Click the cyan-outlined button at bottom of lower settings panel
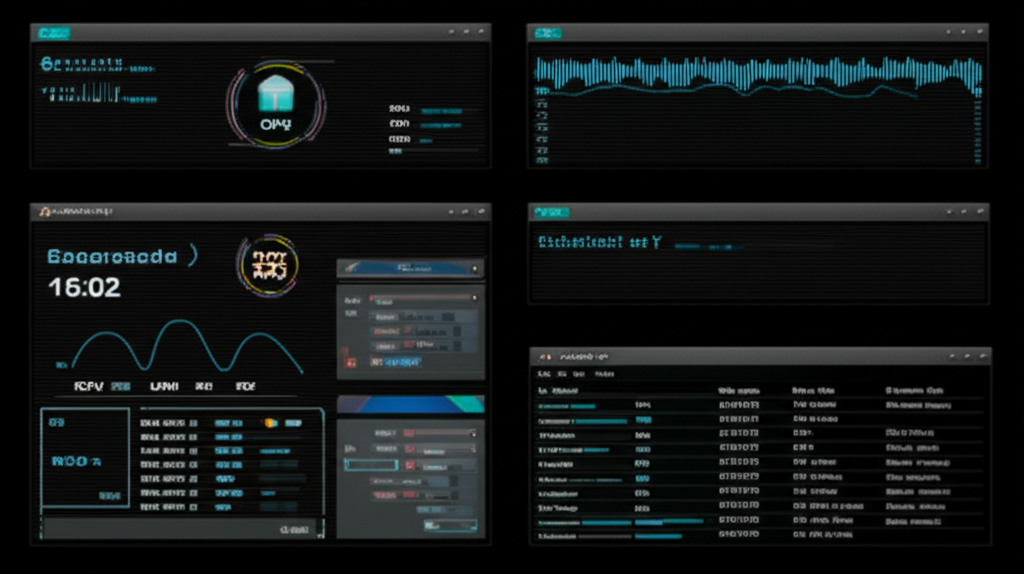Screen dimensions: 1024x574 450,525
